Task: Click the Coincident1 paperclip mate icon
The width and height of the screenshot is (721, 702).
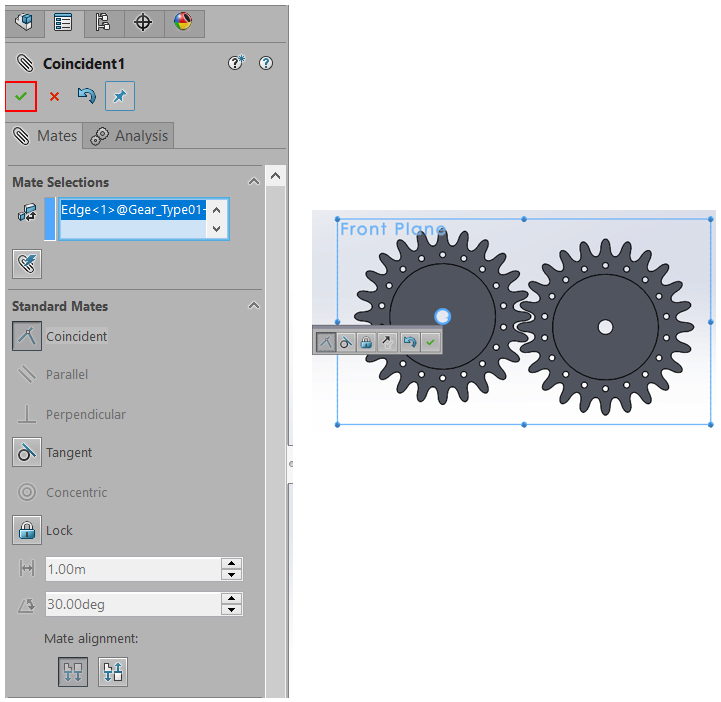Action: 25,63
